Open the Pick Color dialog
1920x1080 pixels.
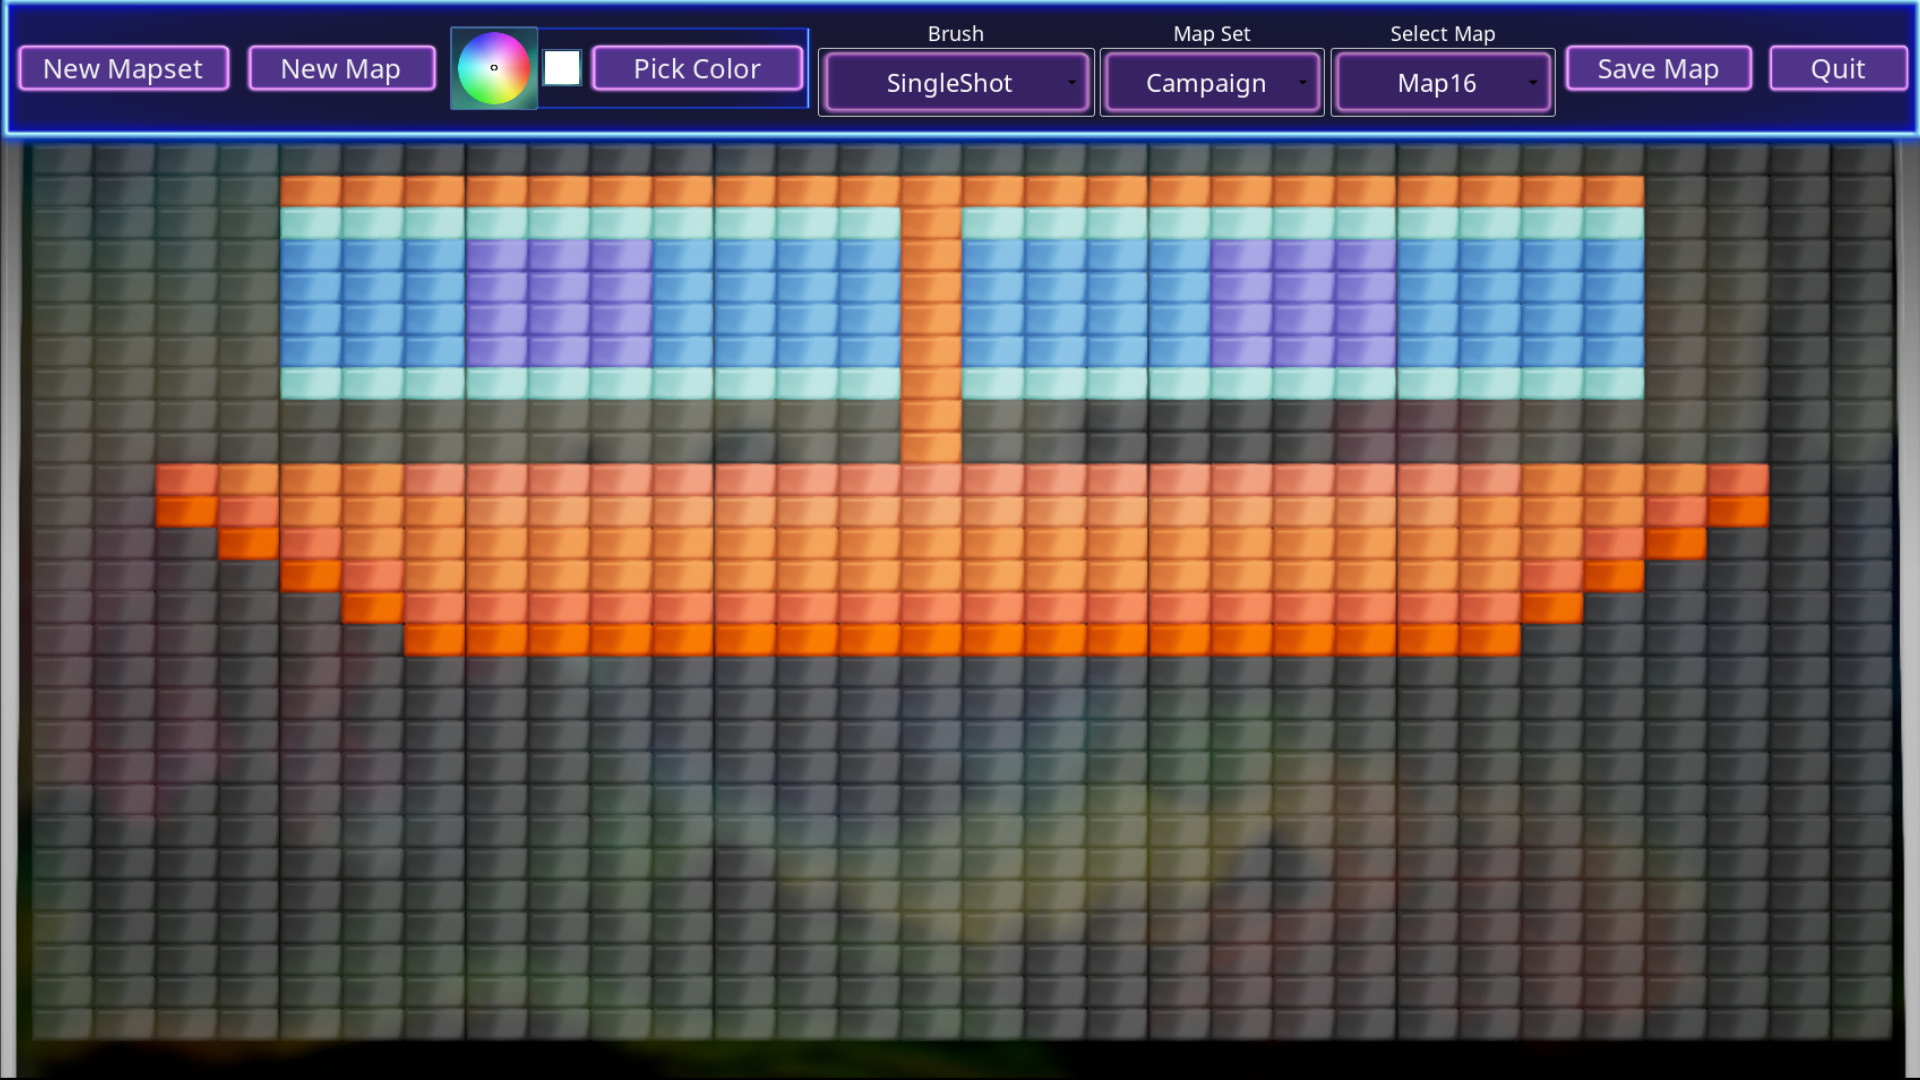click(696, 68)
